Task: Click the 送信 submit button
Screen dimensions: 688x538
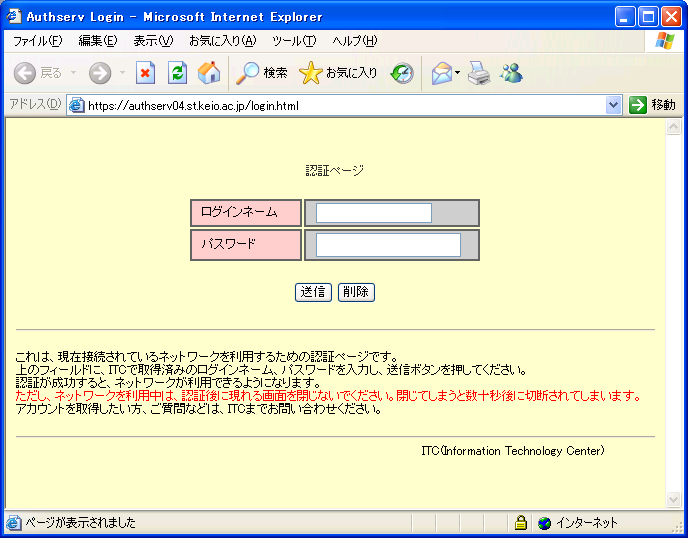Action: tap(313, 292)
